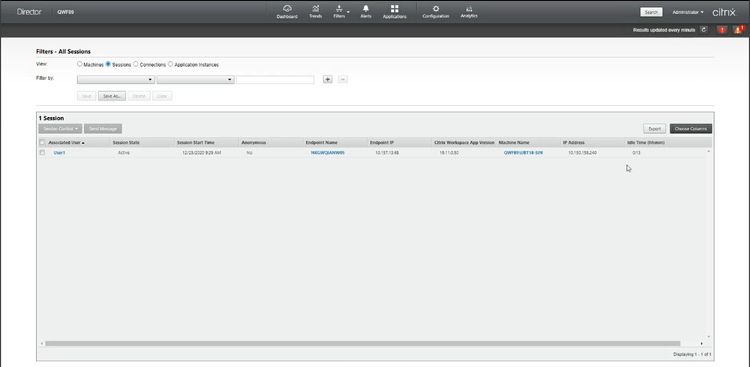Add a filter condition with plus

(328, 79)
